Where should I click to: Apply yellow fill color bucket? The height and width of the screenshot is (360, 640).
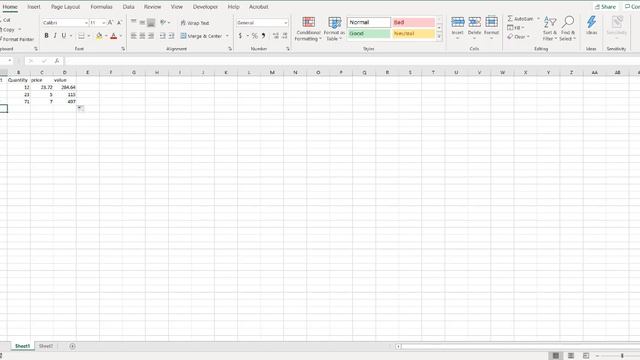click(x=99, y=36)
